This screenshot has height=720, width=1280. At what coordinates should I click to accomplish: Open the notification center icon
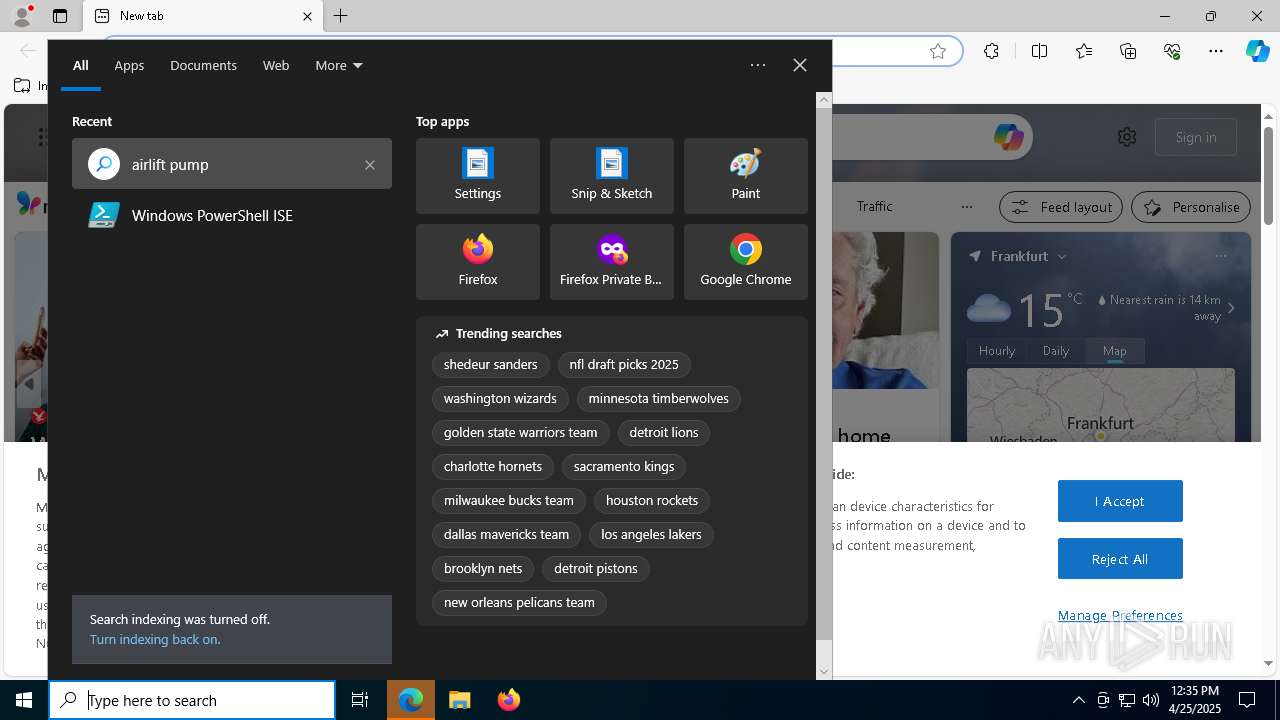pos(1247,700)
